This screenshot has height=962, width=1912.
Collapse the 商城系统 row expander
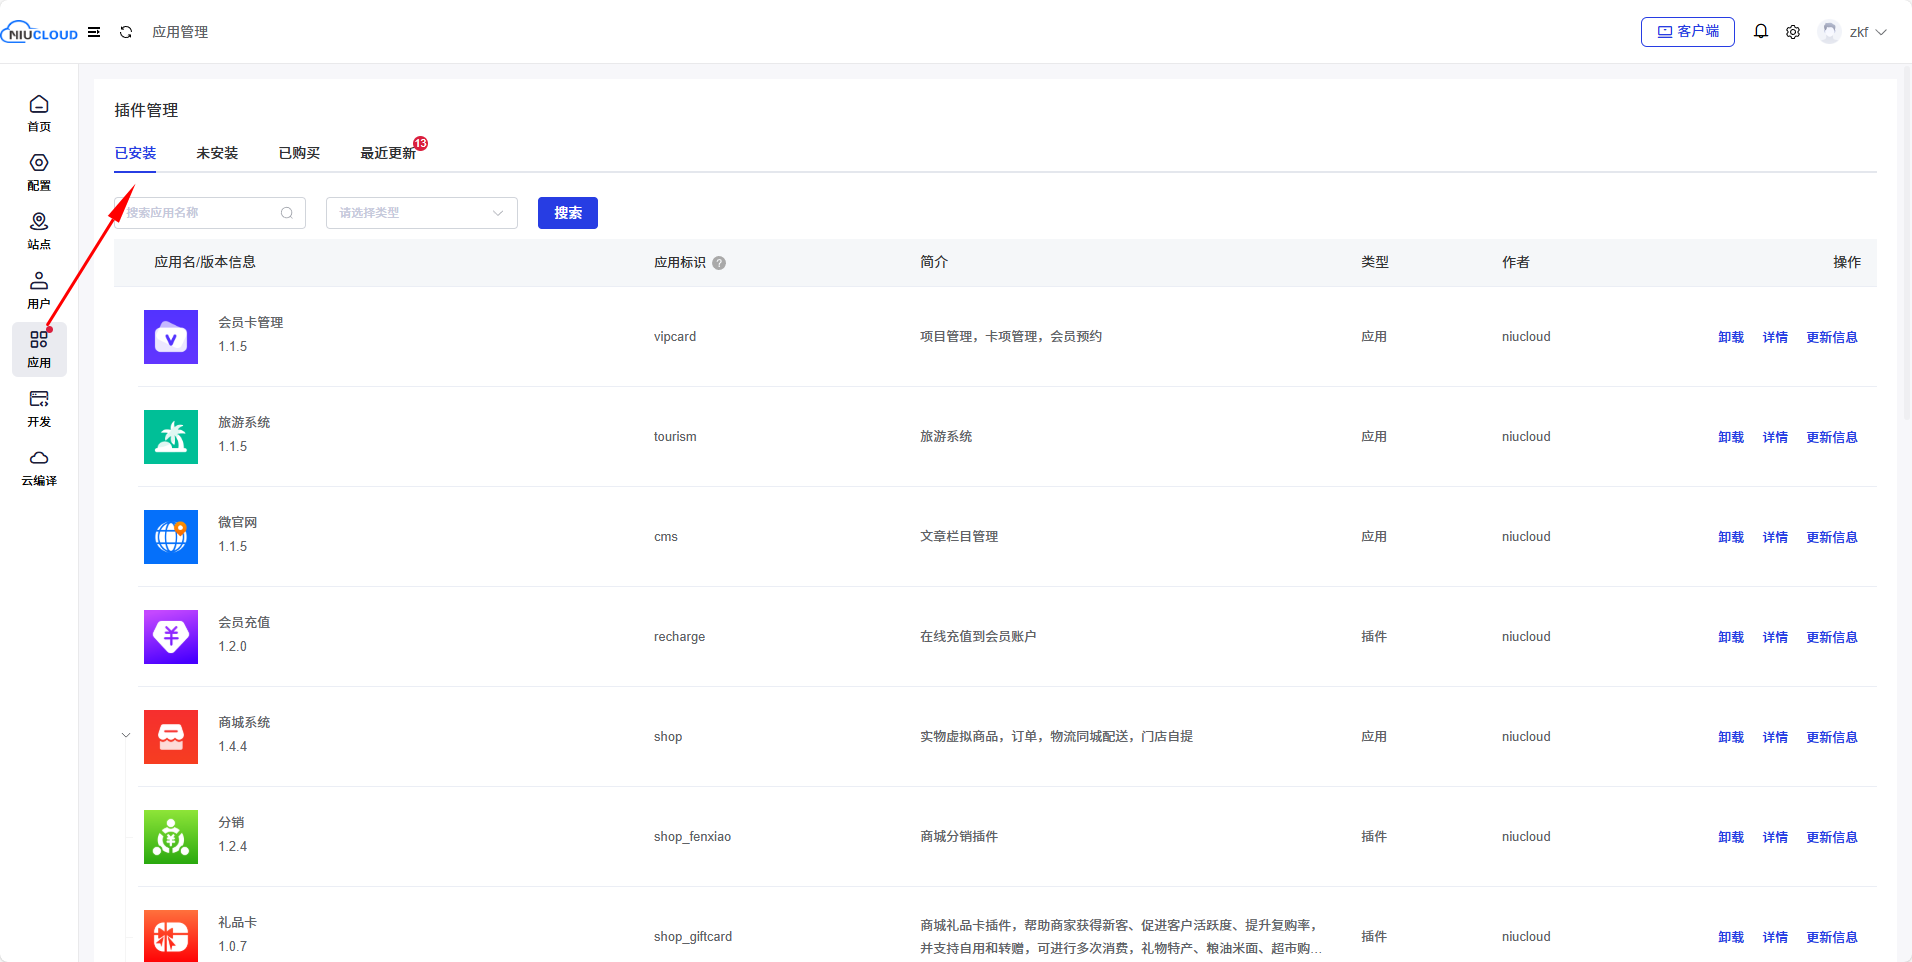126,735
